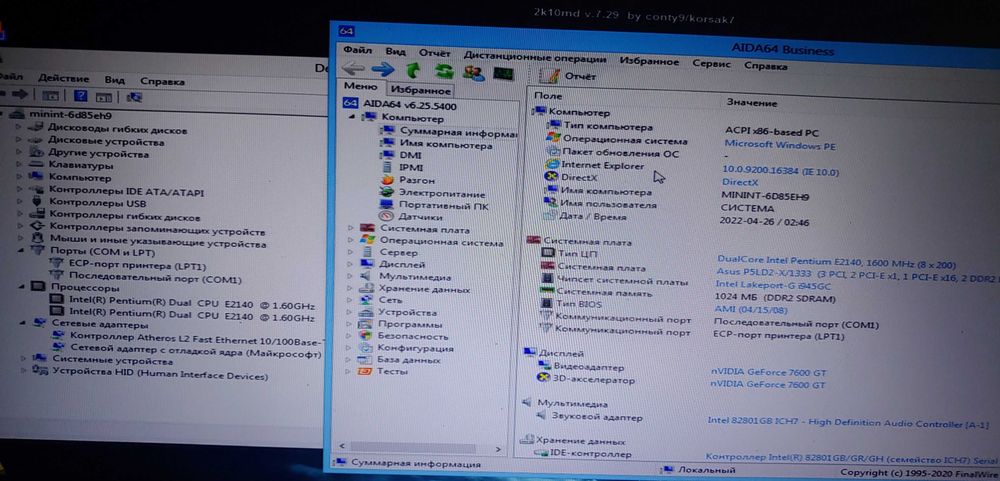The image size is (1000, 481).
Task: Open the Отчёт menu in AIDA64 menu bar
Action: (x=434, y=54)
